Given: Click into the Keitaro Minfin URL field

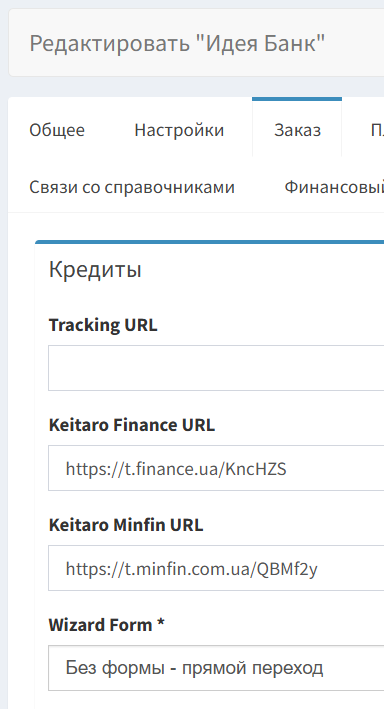Looking at the screenshot, I should click(x=216, y=568).
